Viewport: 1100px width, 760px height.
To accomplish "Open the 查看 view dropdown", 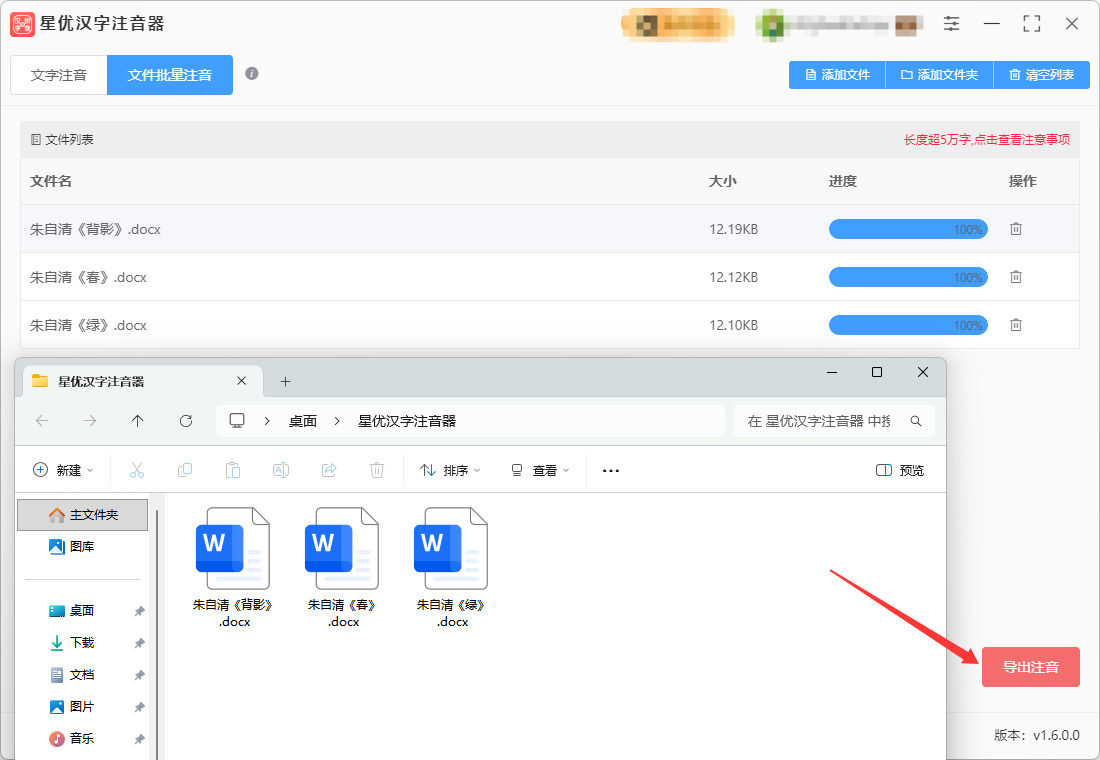I will (x=539, y=470).
